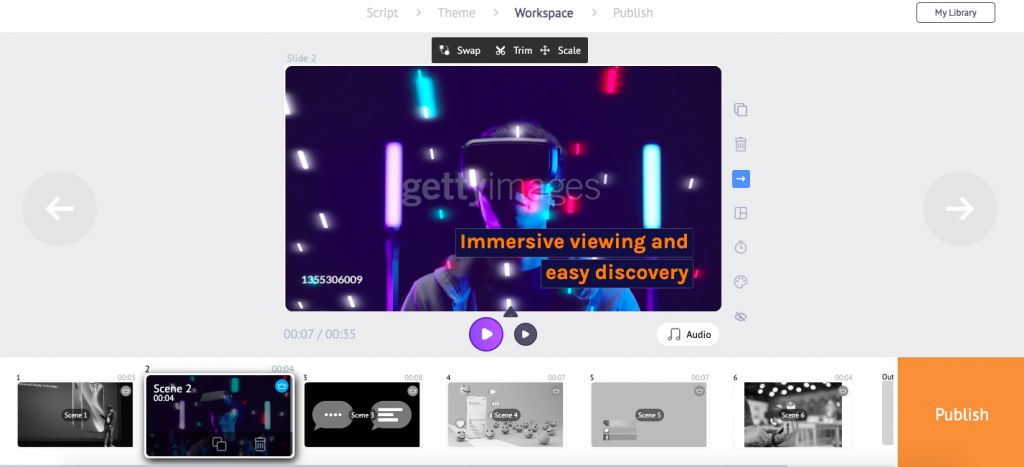Click Scale in the media toolbar
Screen dimensions: 1024x467
click(560, 50)
